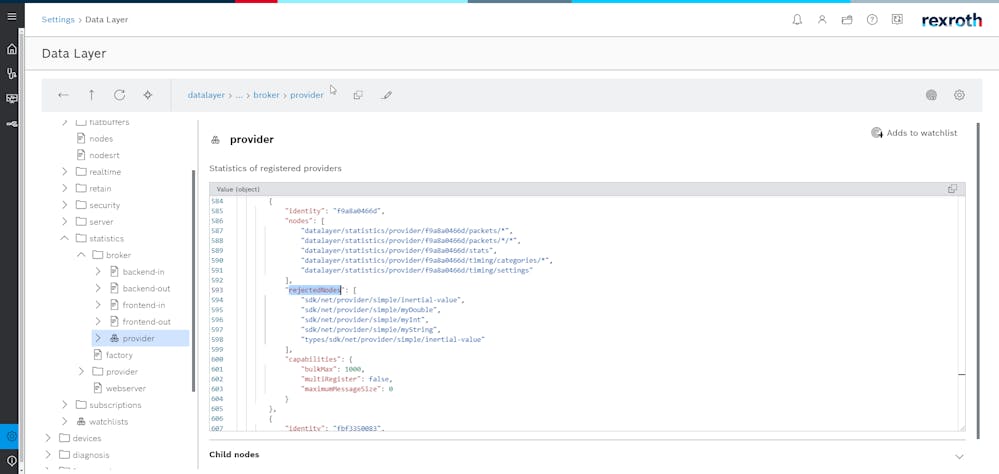The height and width of the screenshot is (474, 999).
Task: Open the help question mark icon
Action: point(872,19)
